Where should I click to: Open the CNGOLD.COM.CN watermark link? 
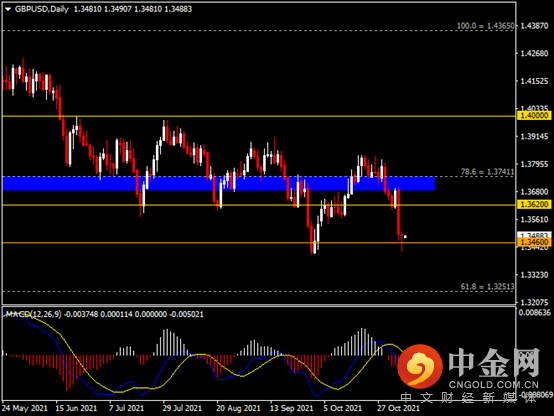(x=494, y=385)
